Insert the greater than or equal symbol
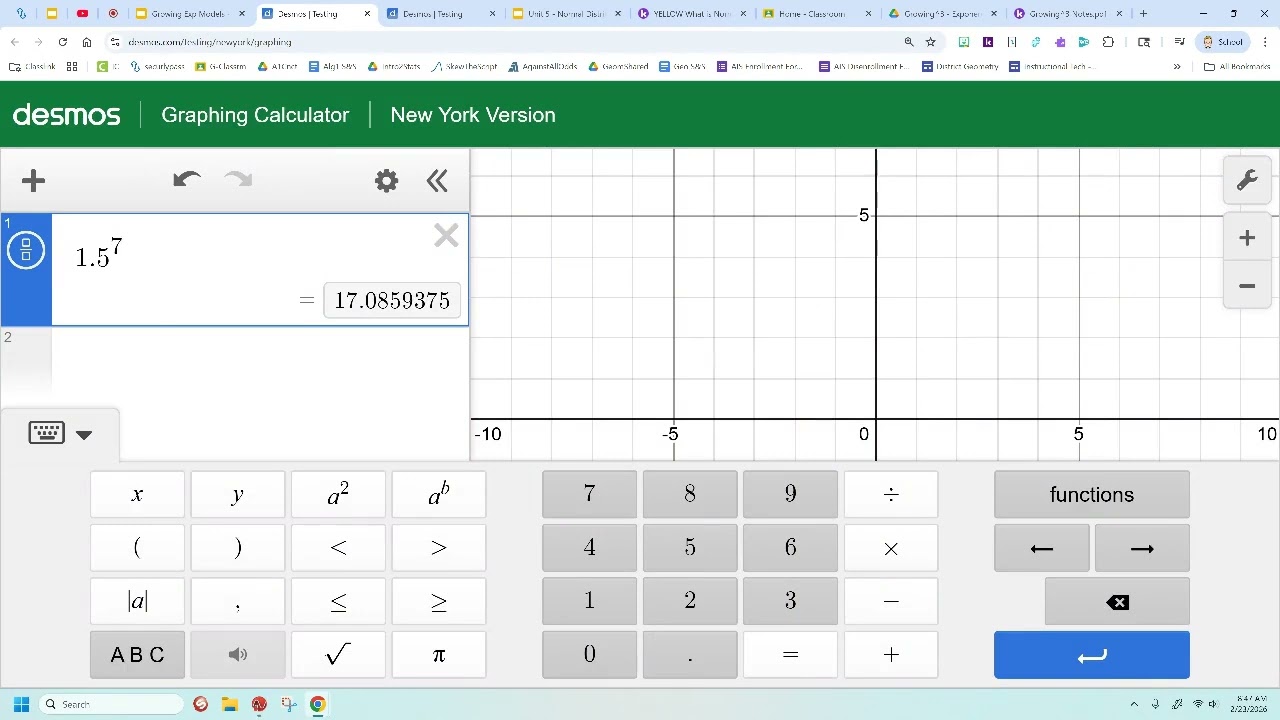The width and height of the screenshot is (1280, 720). click(x=439, y=601)
